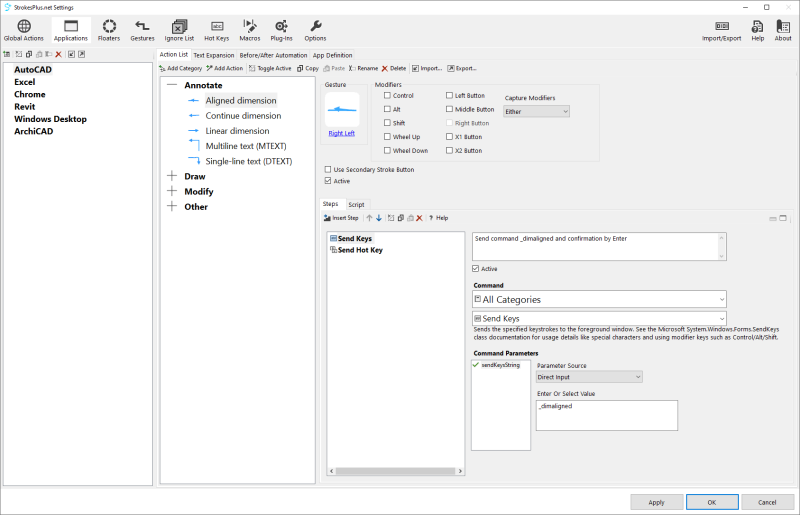Switch to the Script tab
Image resolution: width=800 pixels, height=515 pixels.
(x=356, y=204)
